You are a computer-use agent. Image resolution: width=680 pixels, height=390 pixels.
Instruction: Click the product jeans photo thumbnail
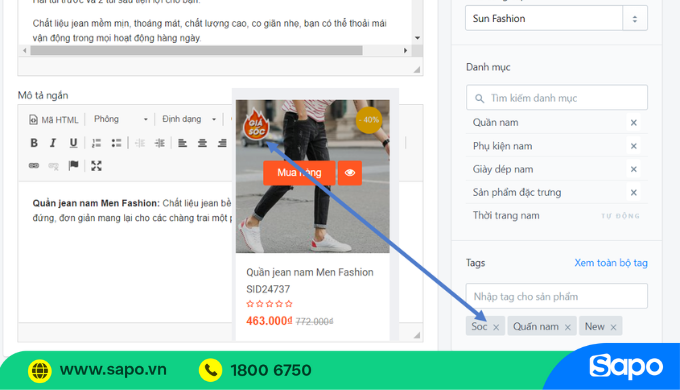pos(313,176)
